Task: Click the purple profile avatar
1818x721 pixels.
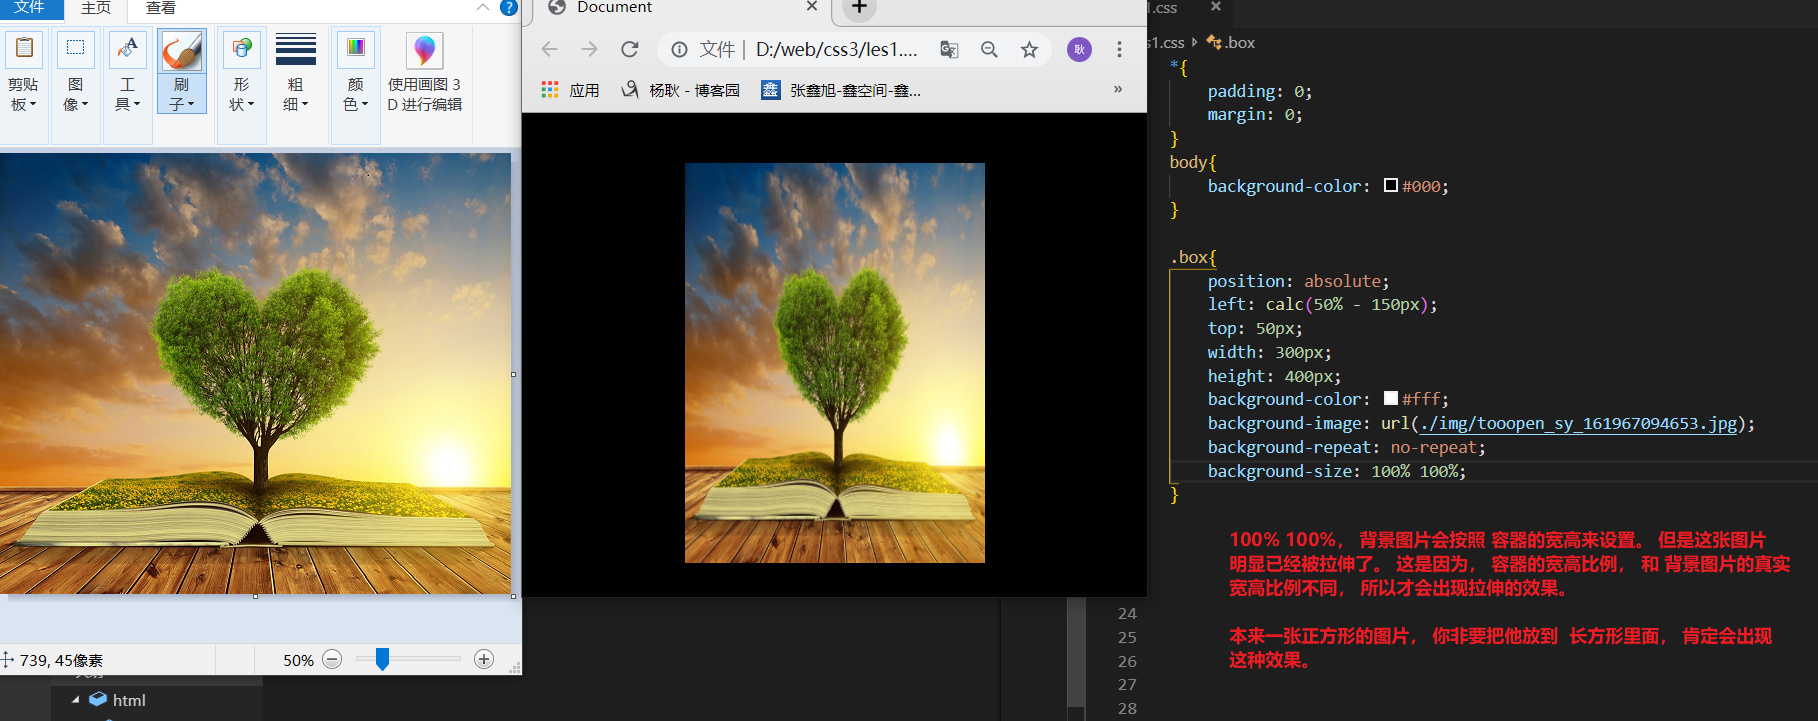Action: [x=1079, y=50]
